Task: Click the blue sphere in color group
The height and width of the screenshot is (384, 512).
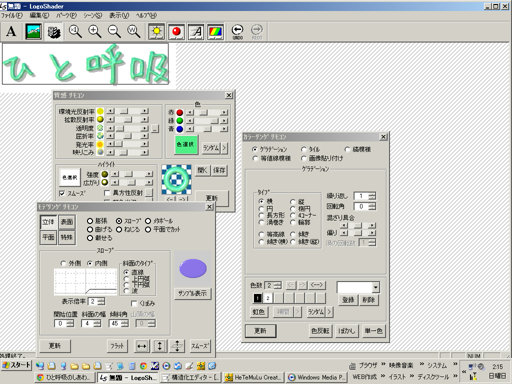Action: 180,129
